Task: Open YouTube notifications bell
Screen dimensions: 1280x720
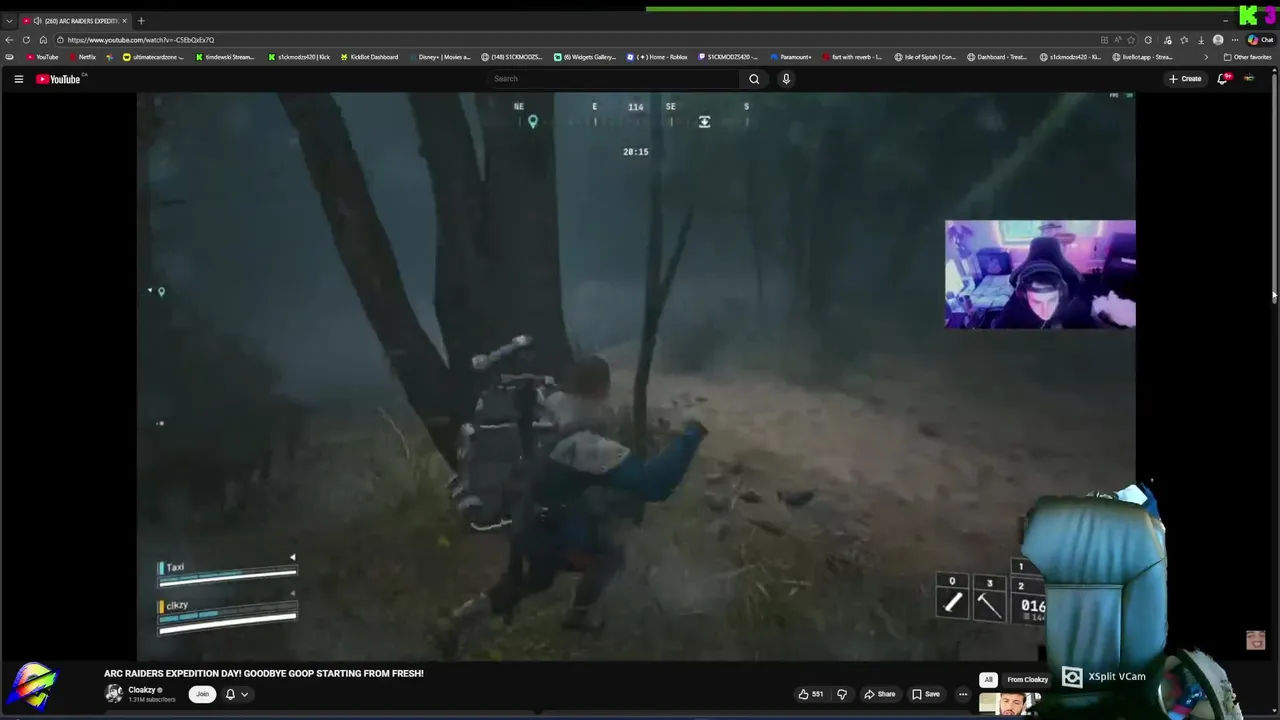Action: (x=1222, y=79)
